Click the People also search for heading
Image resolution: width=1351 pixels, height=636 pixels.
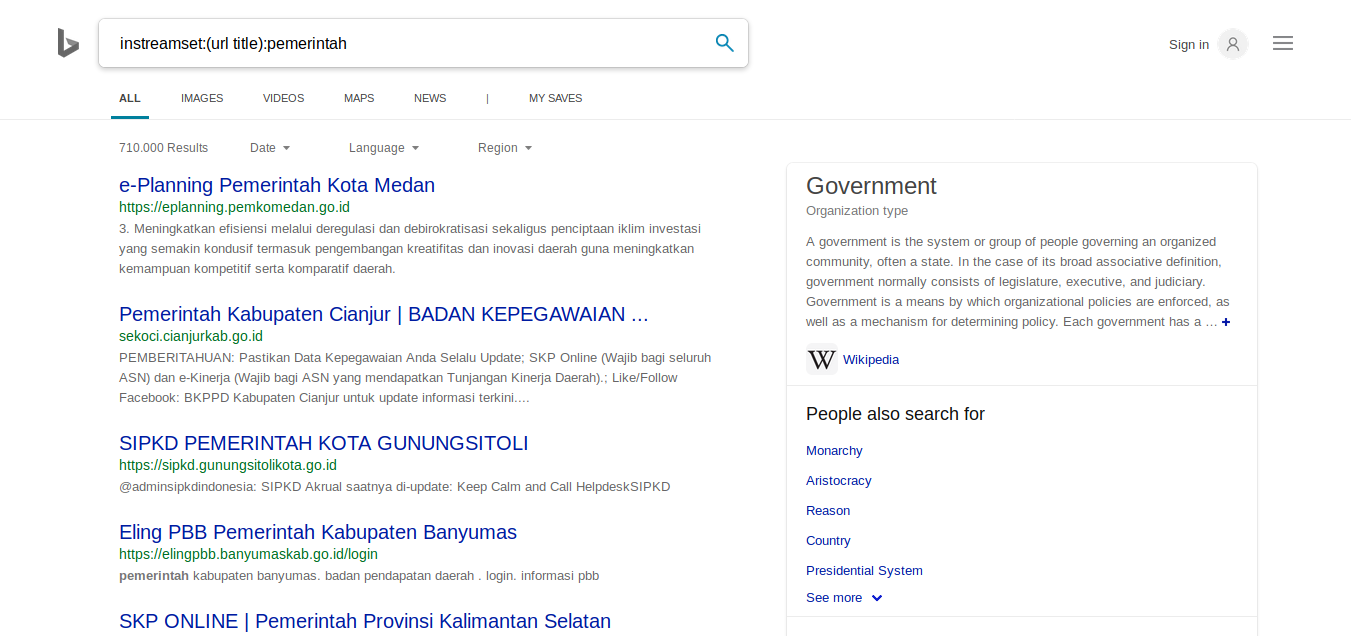[x=895, y=414]
